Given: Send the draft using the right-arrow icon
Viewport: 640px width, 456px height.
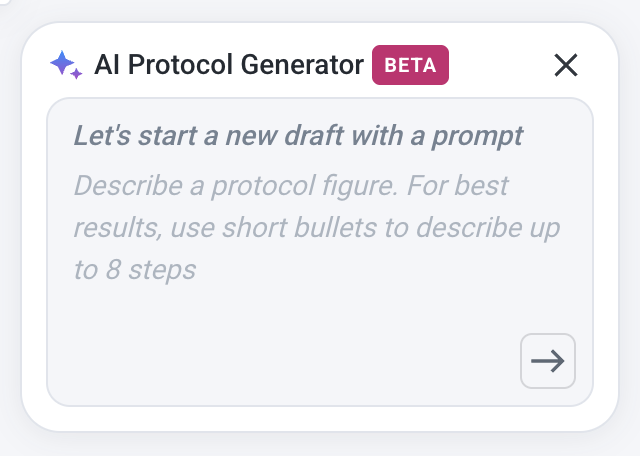Looking at the screenshot, I should 548,361.
